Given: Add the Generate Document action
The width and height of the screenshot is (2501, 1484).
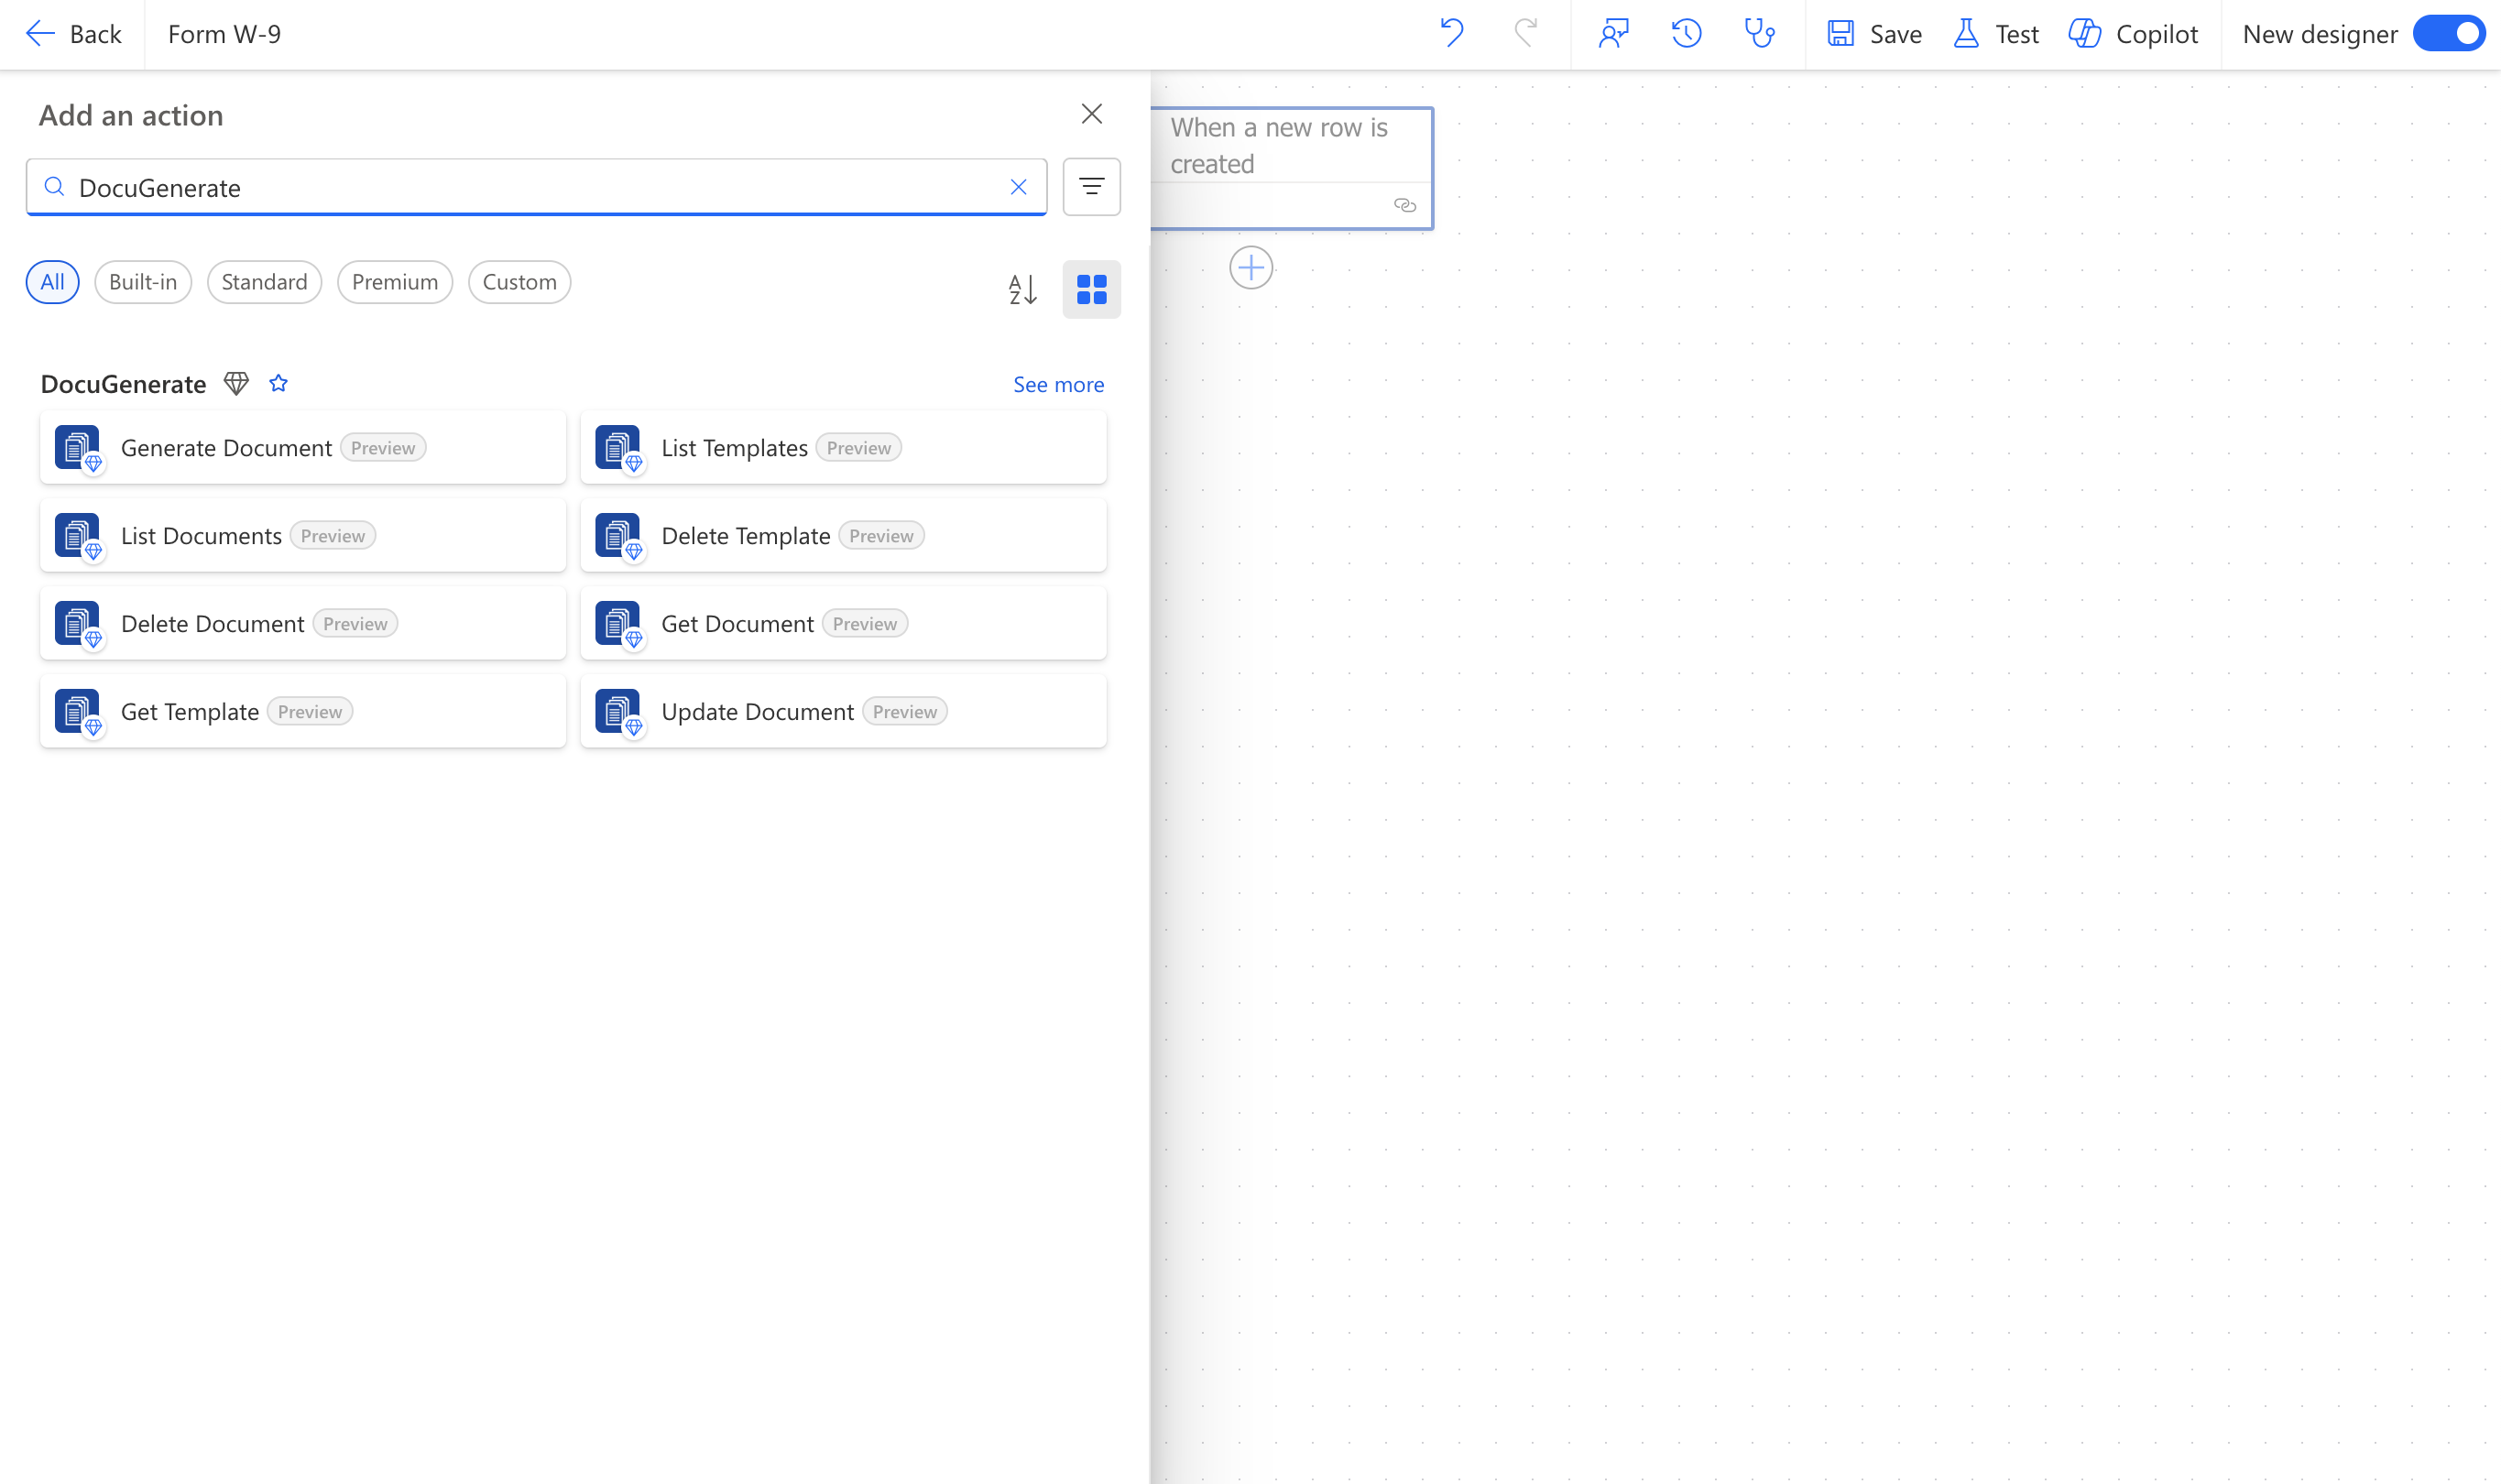Looking at the screenshot, I should pos(303,447).
